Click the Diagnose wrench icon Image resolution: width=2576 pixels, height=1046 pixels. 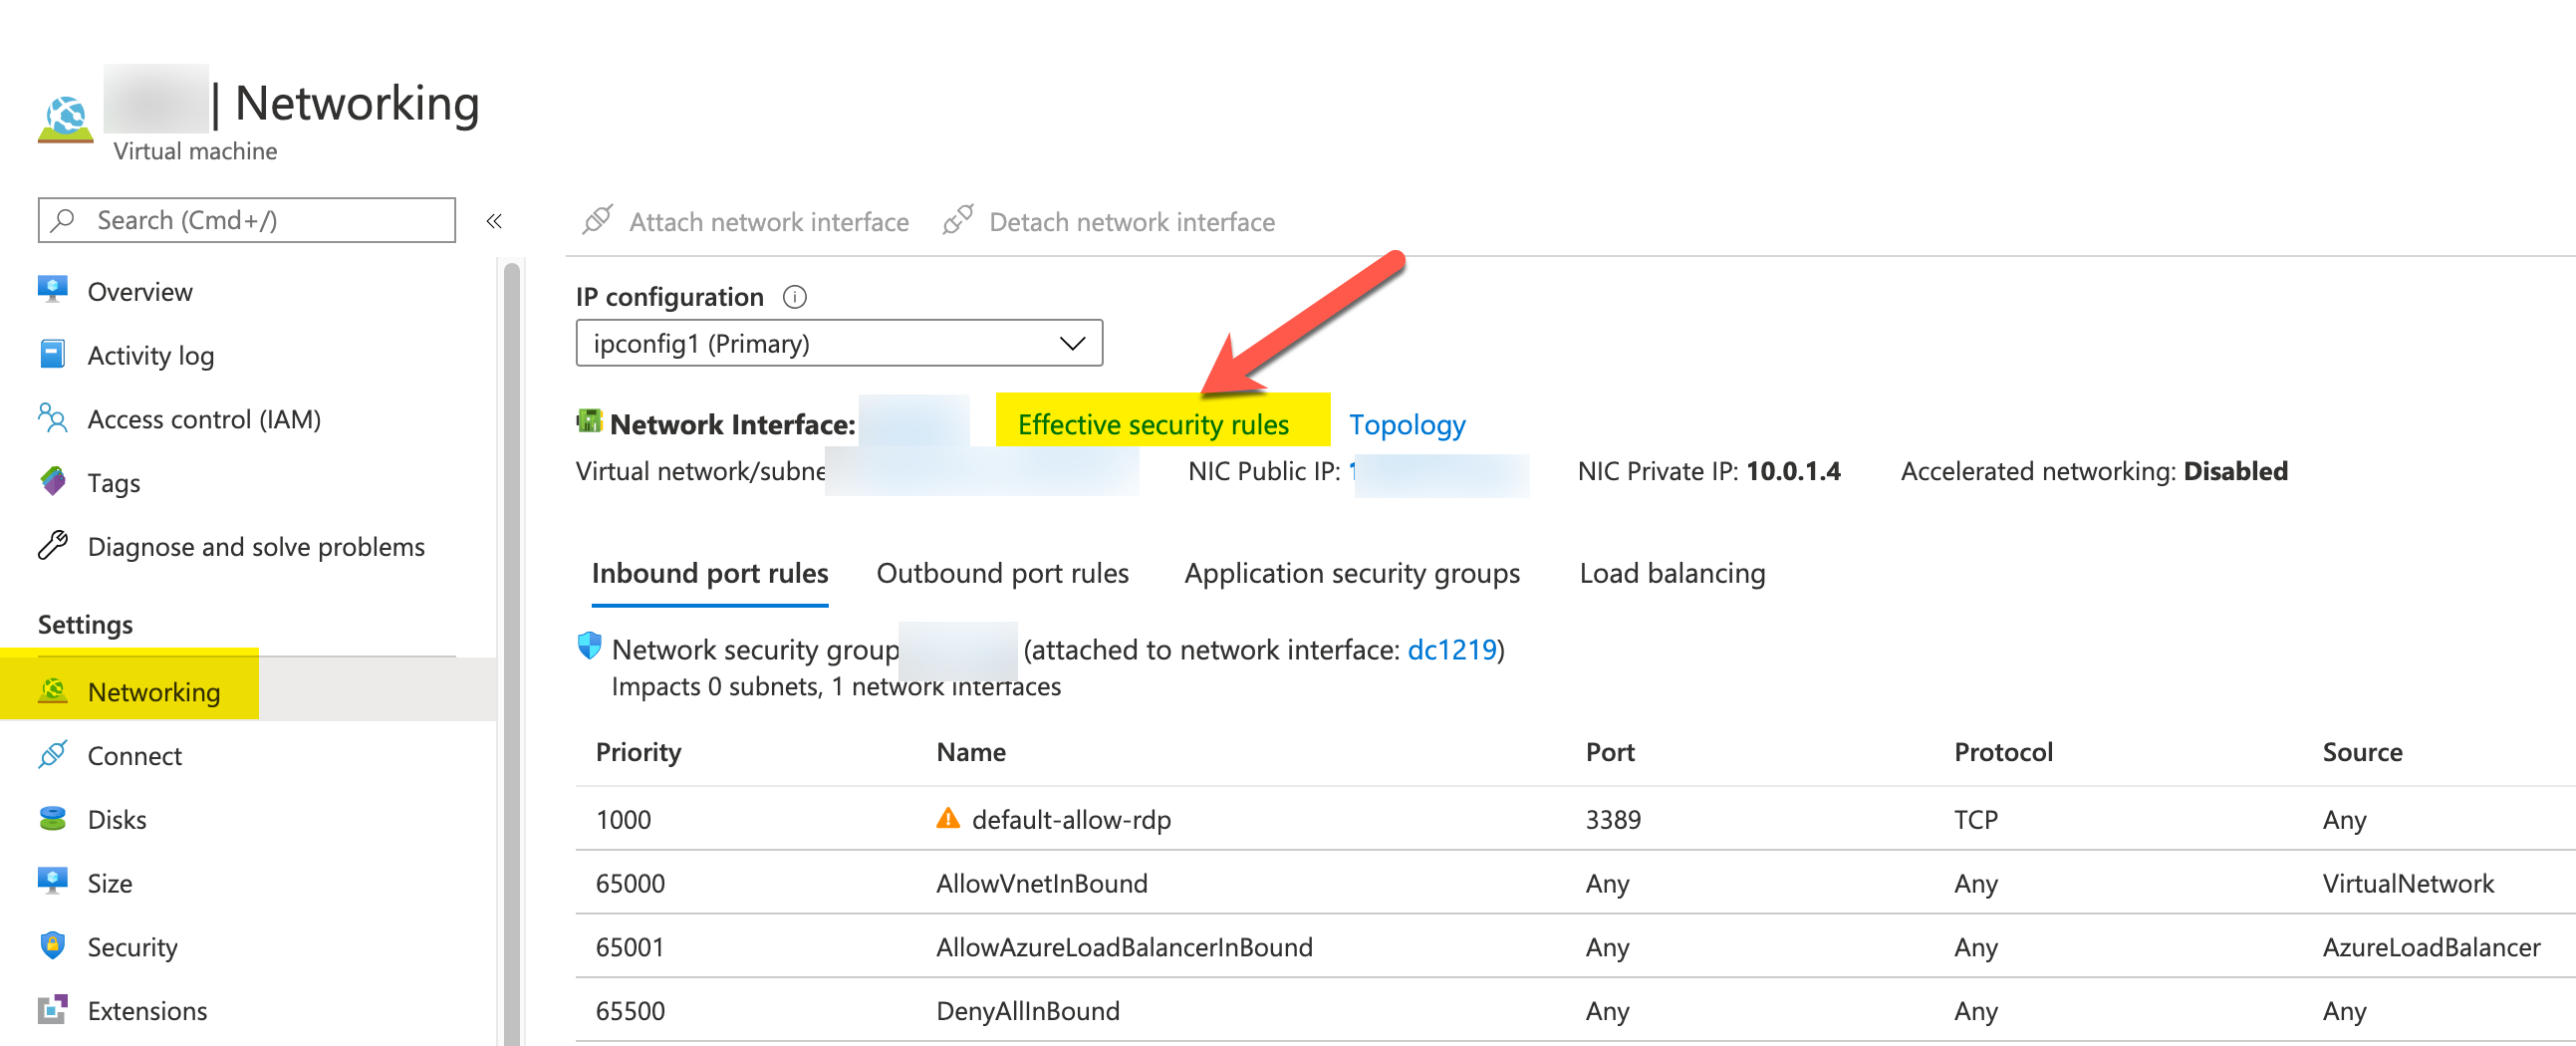(x=53, y=545)
